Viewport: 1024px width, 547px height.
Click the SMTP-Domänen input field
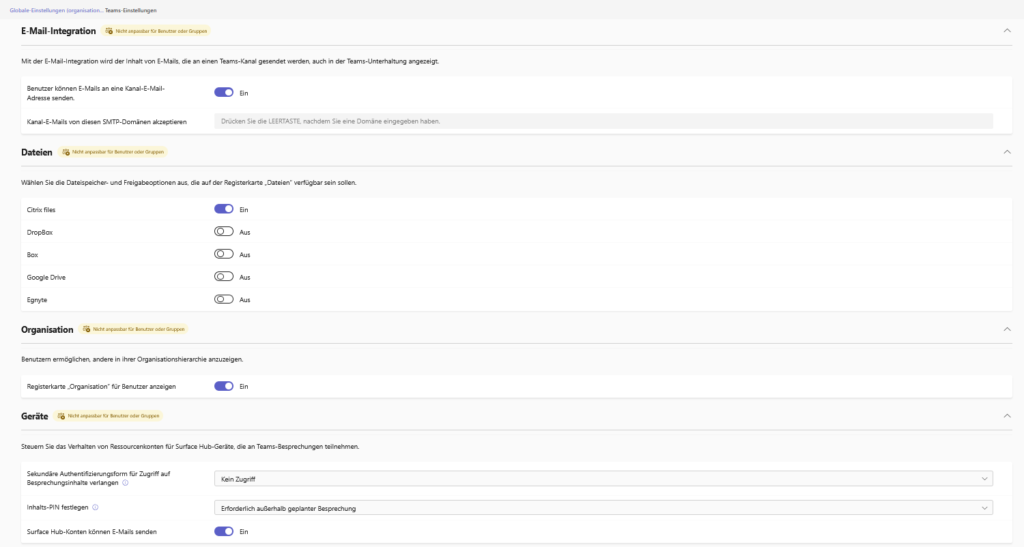click(x=604, y=121)
